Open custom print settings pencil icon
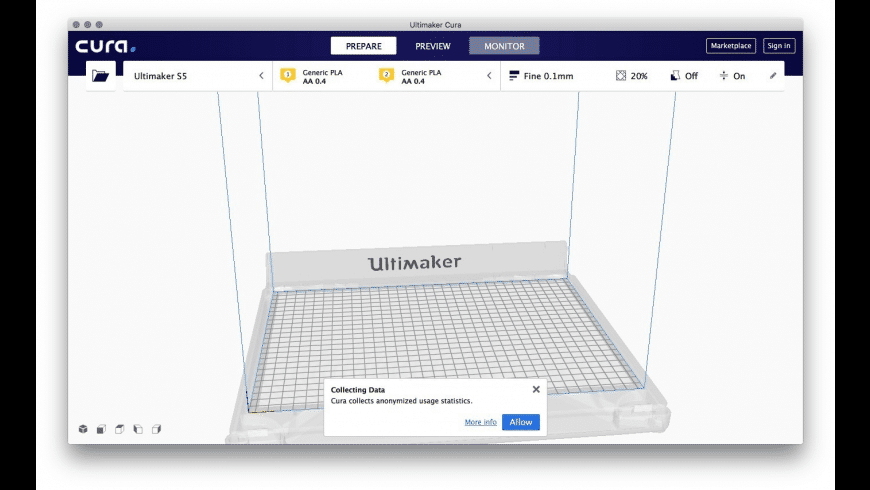Viewport: 870px width, 490px height. click(x=773, y=75)
